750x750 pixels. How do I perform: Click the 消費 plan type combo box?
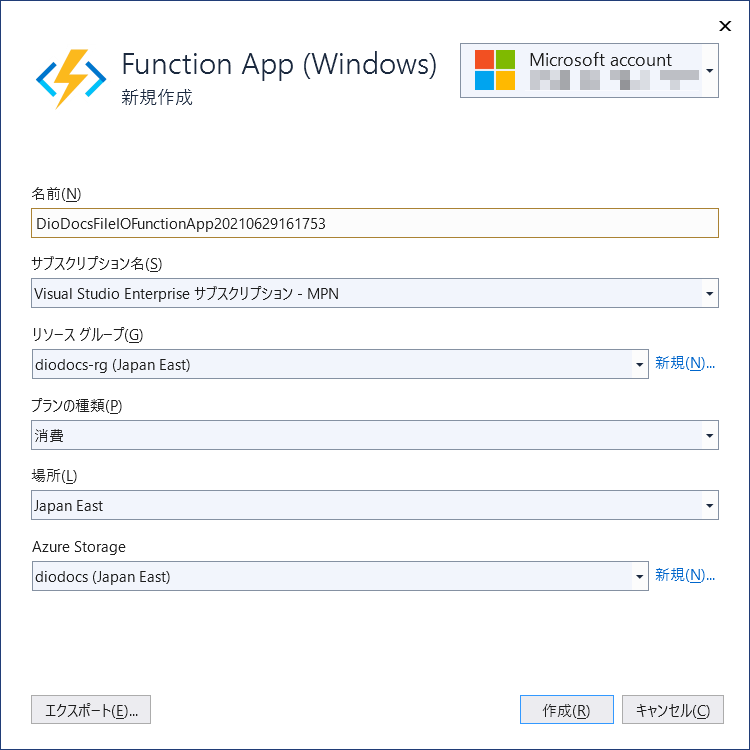click(x=375, y=435)
